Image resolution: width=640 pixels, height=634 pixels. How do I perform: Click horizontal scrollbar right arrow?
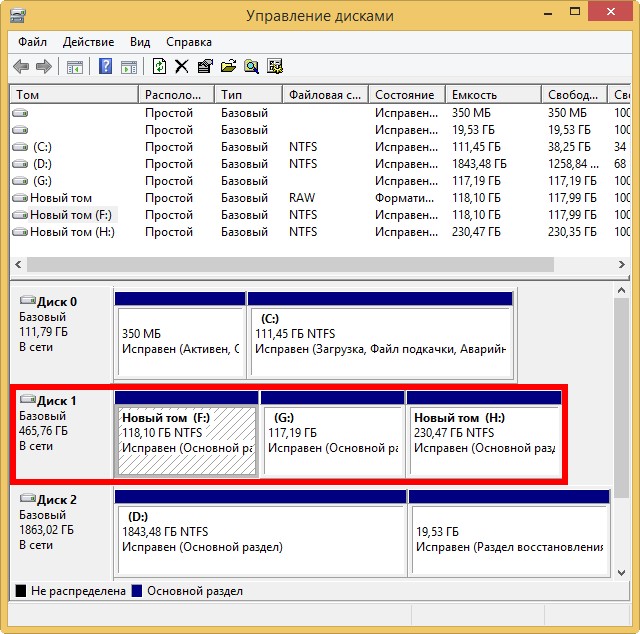pos(621,265)
